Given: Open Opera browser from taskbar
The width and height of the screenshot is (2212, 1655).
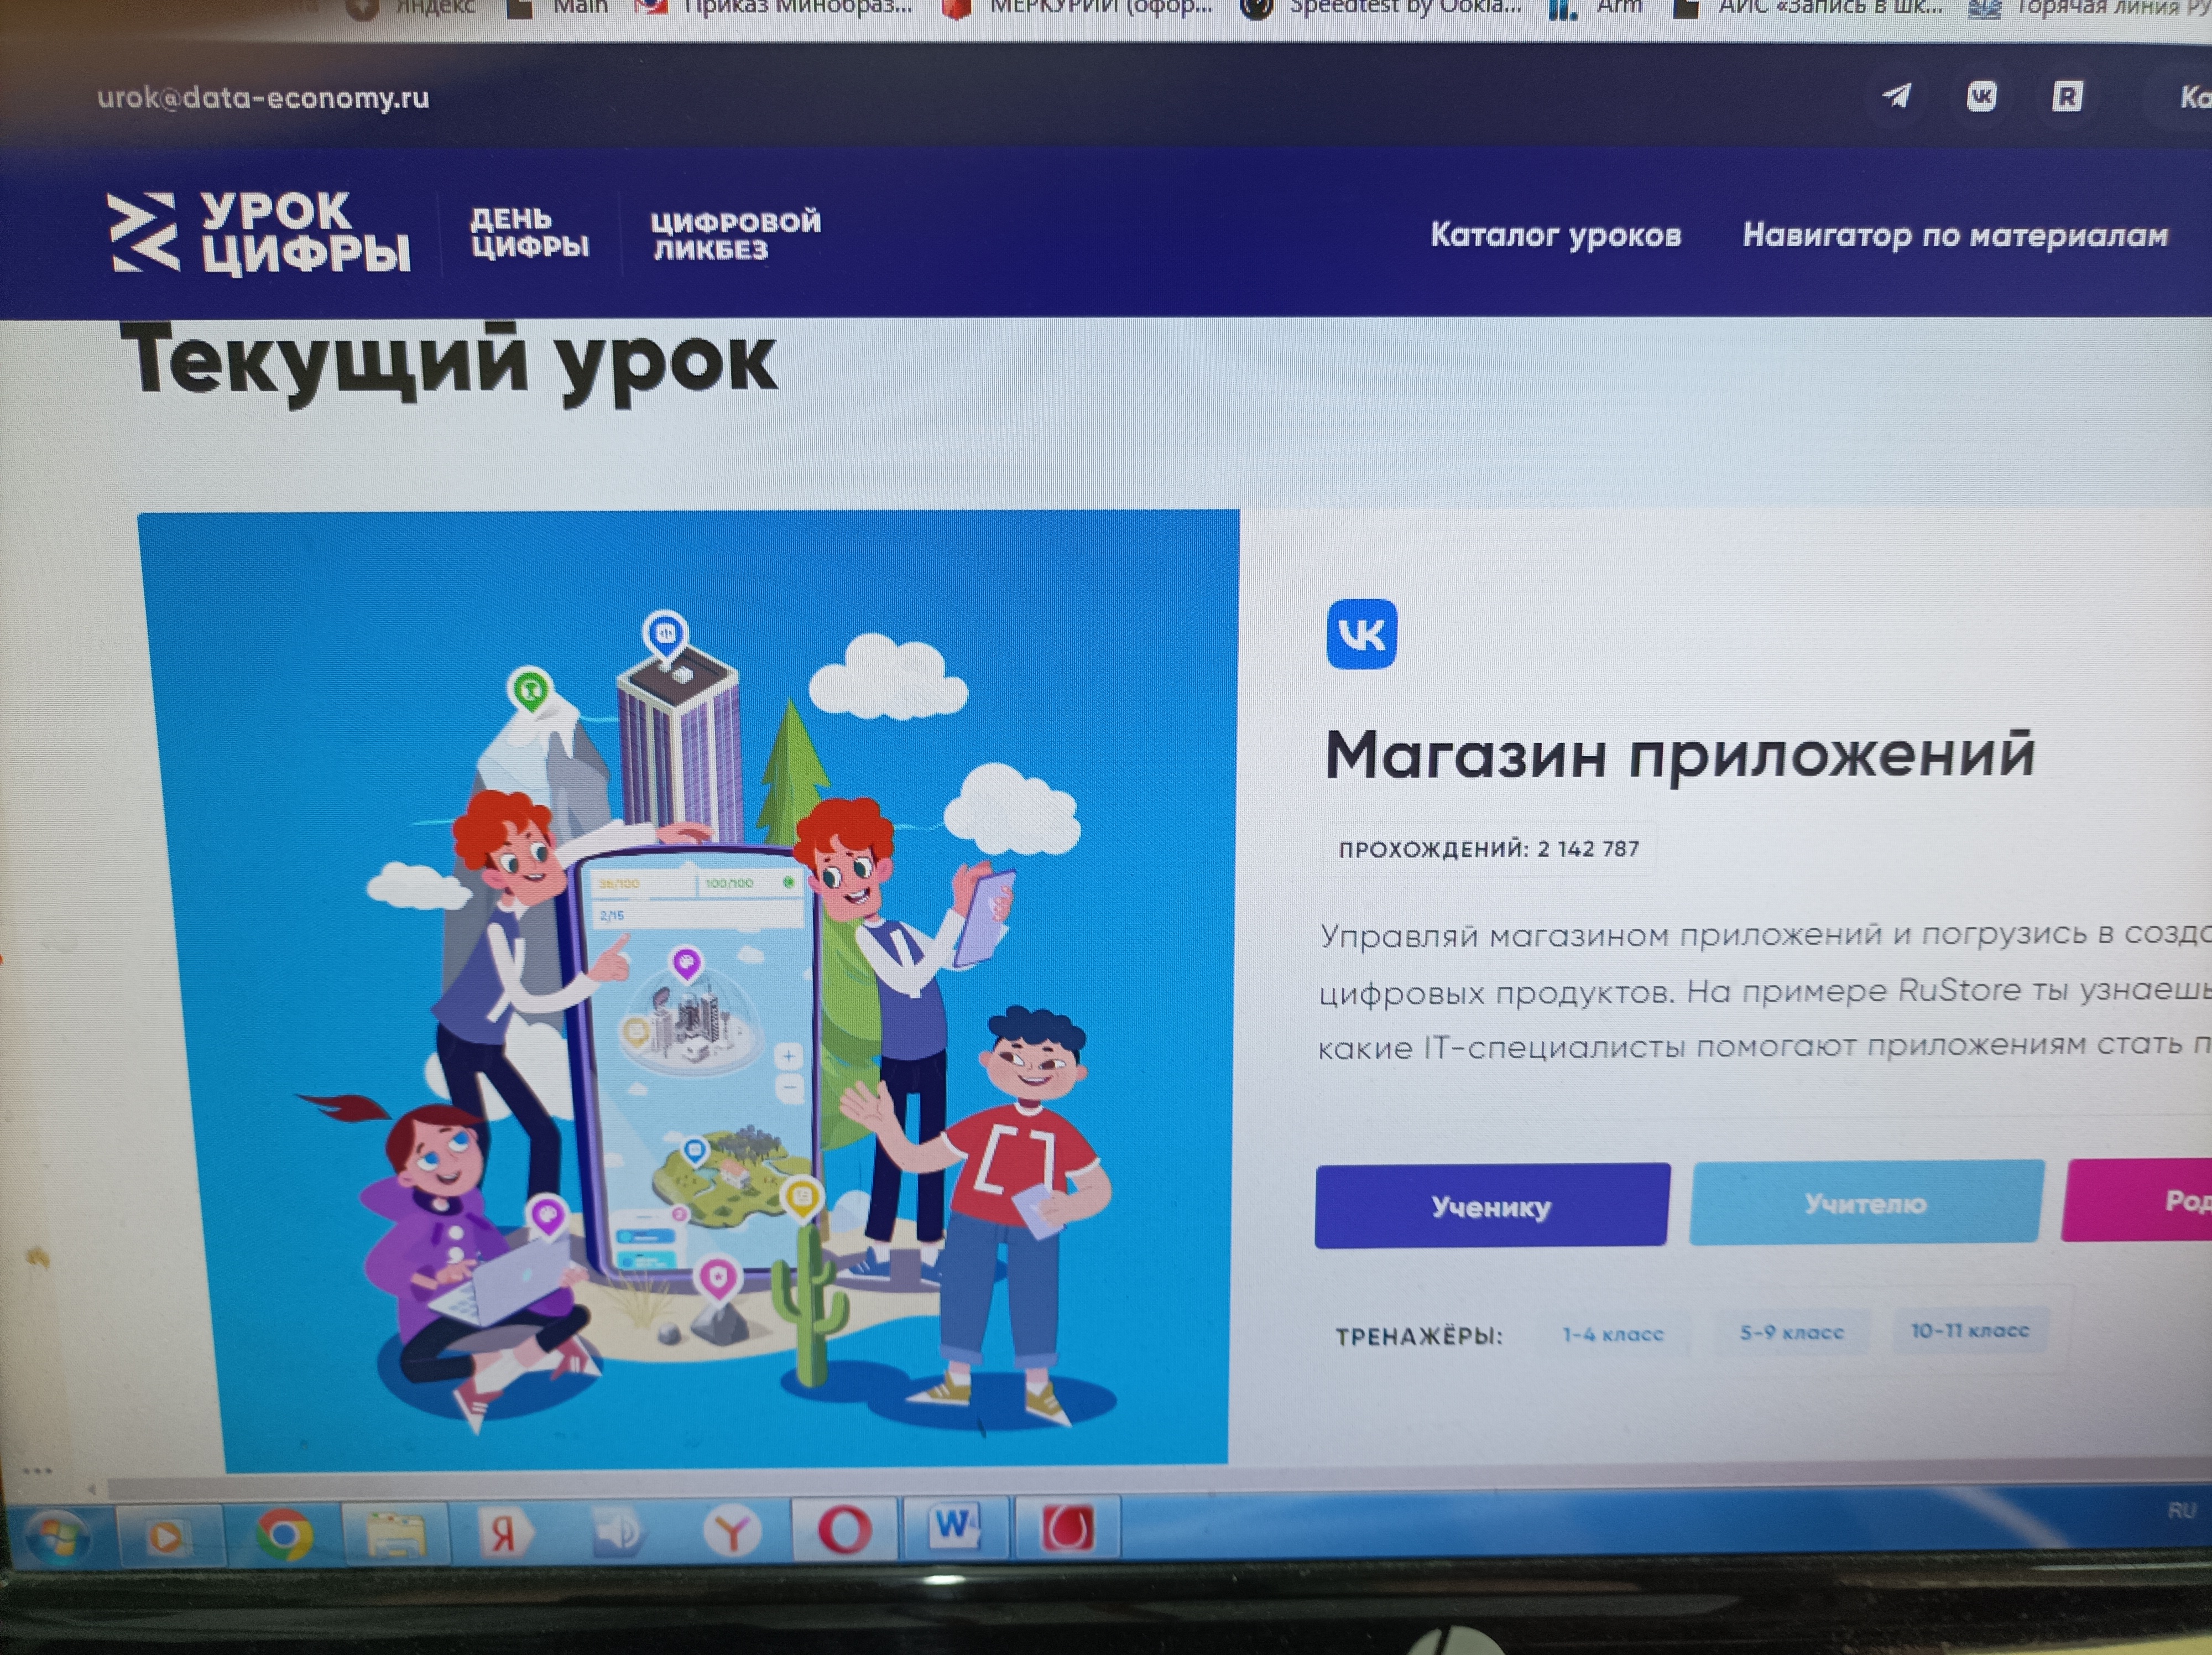Looking at the screenshot, I should click(844, 1529).
